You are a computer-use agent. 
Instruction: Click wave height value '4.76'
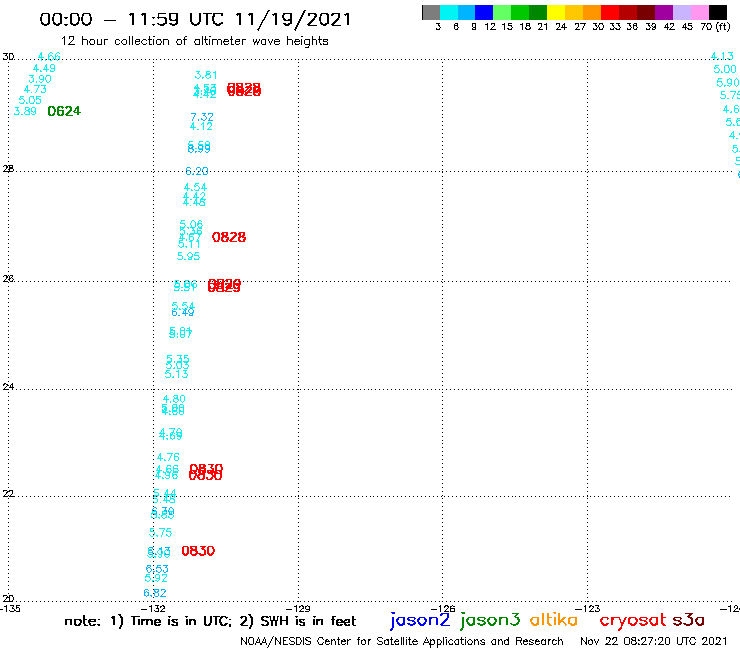click(168, 457)
